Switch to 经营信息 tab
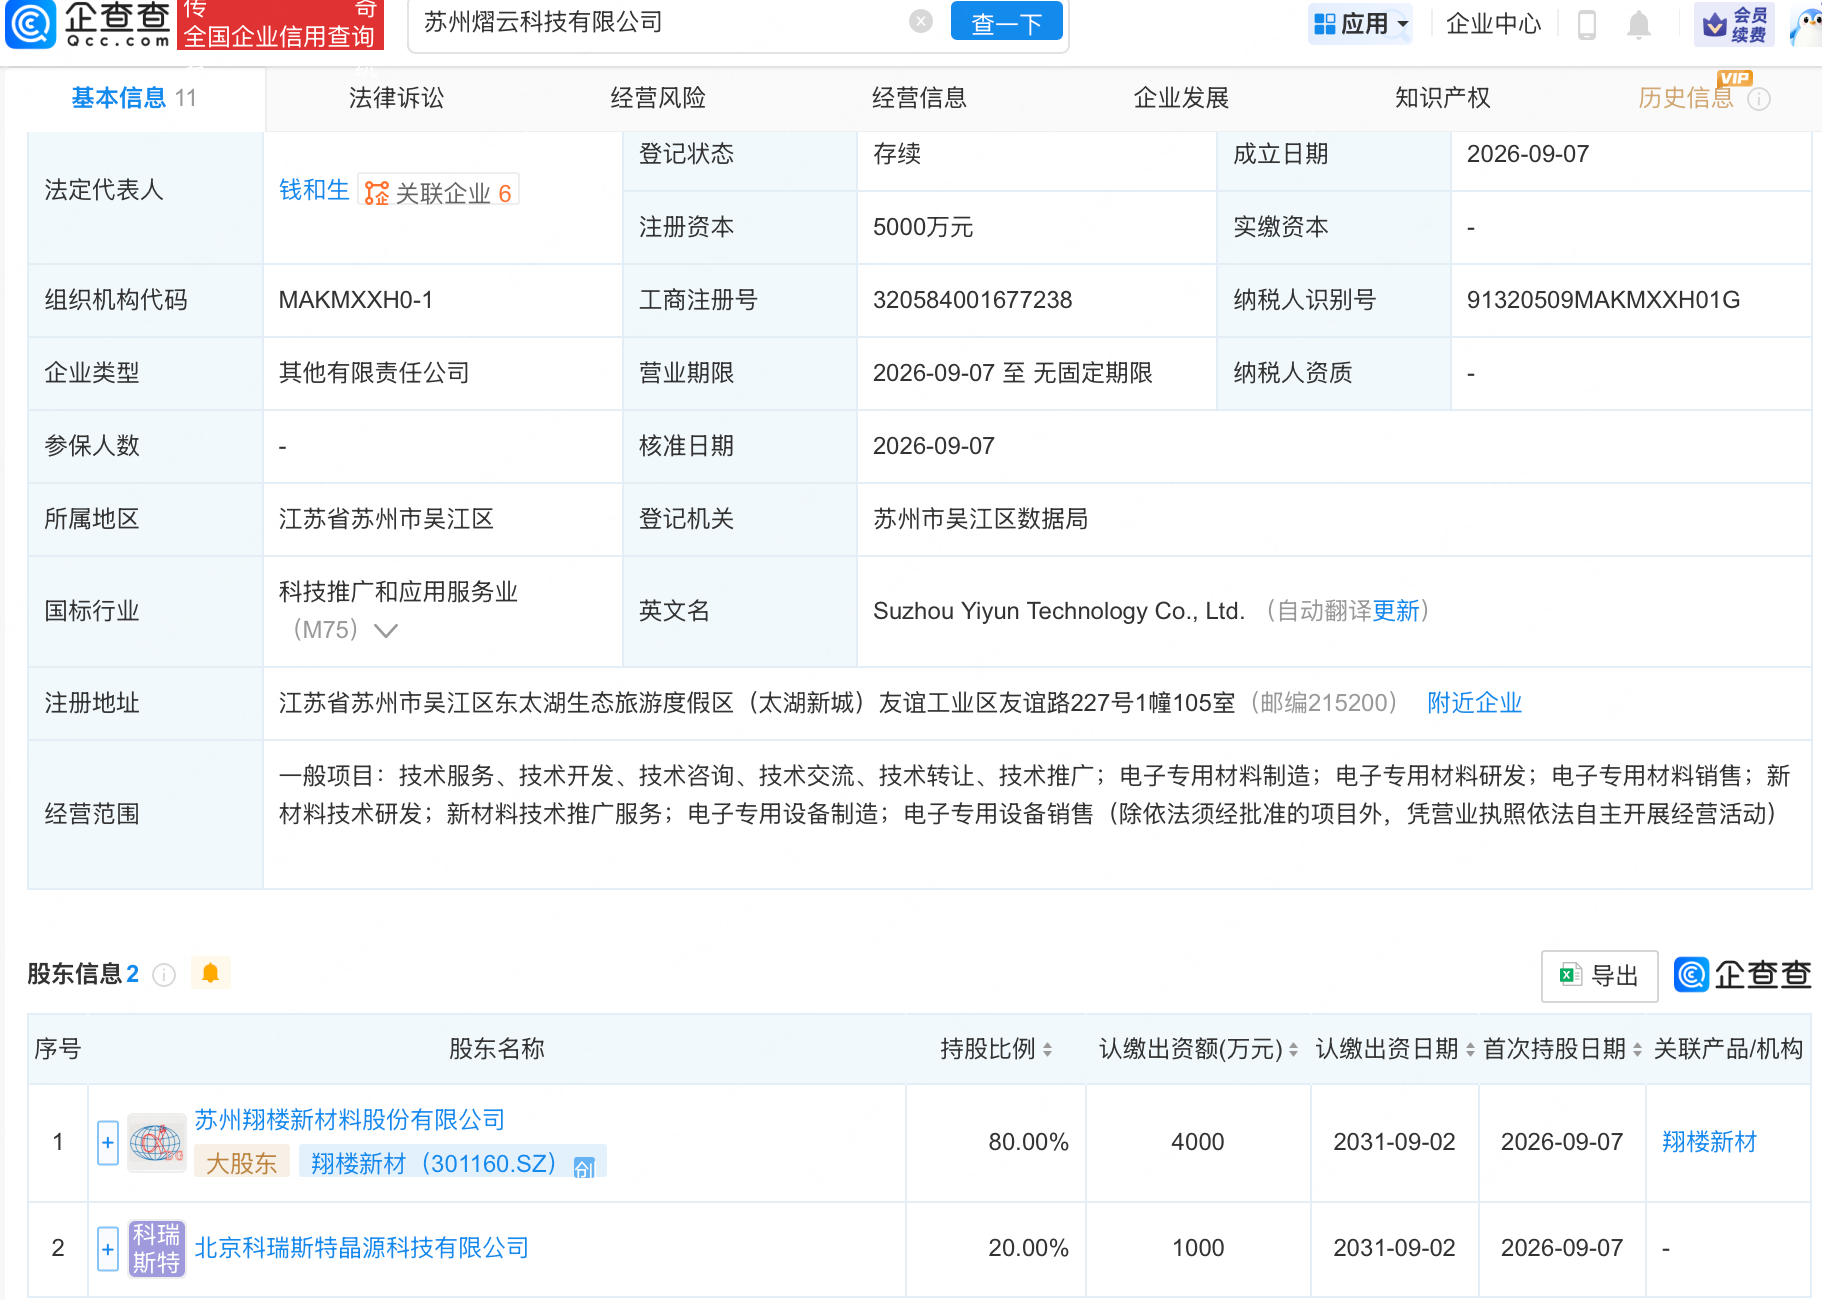Image resolution: width=1822 pixels, height=1300 pixels. 919,98
